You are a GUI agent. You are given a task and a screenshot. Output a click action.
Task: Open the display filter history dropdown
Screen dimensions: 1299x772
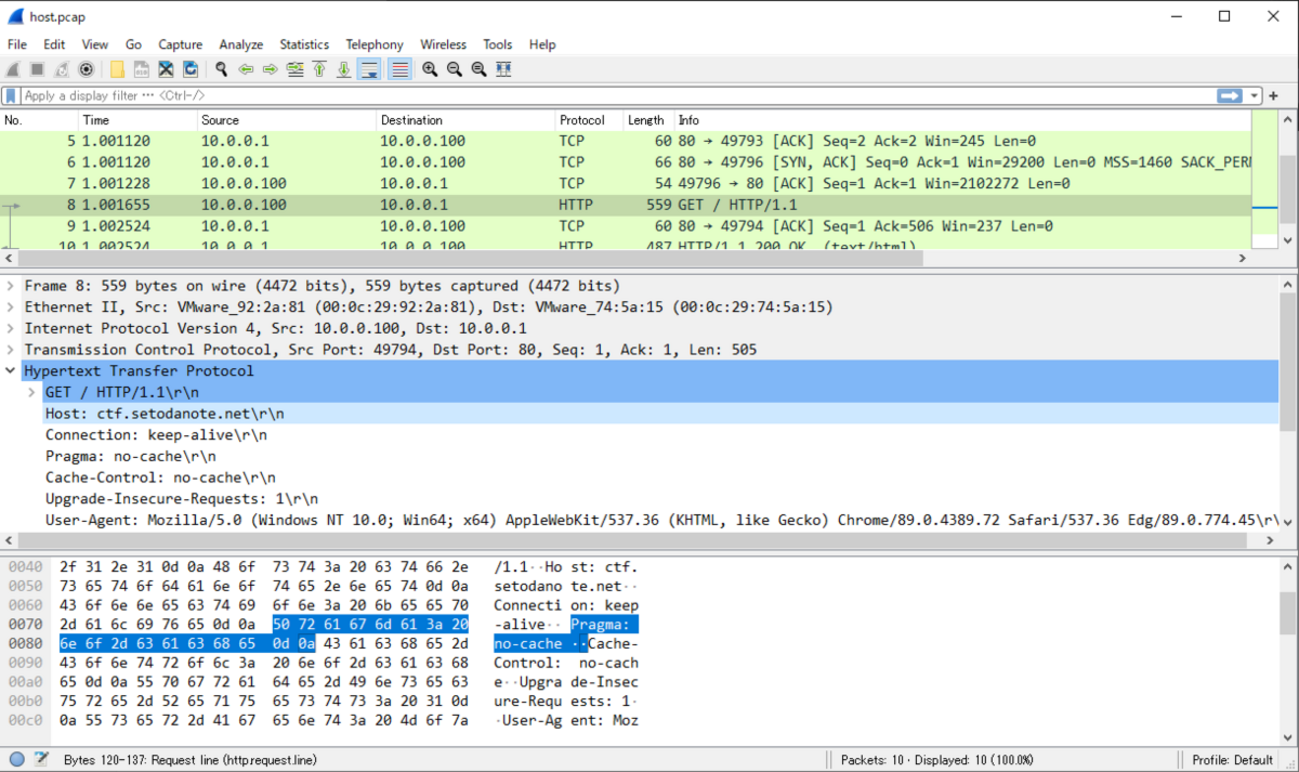(x=1254, y=96)
